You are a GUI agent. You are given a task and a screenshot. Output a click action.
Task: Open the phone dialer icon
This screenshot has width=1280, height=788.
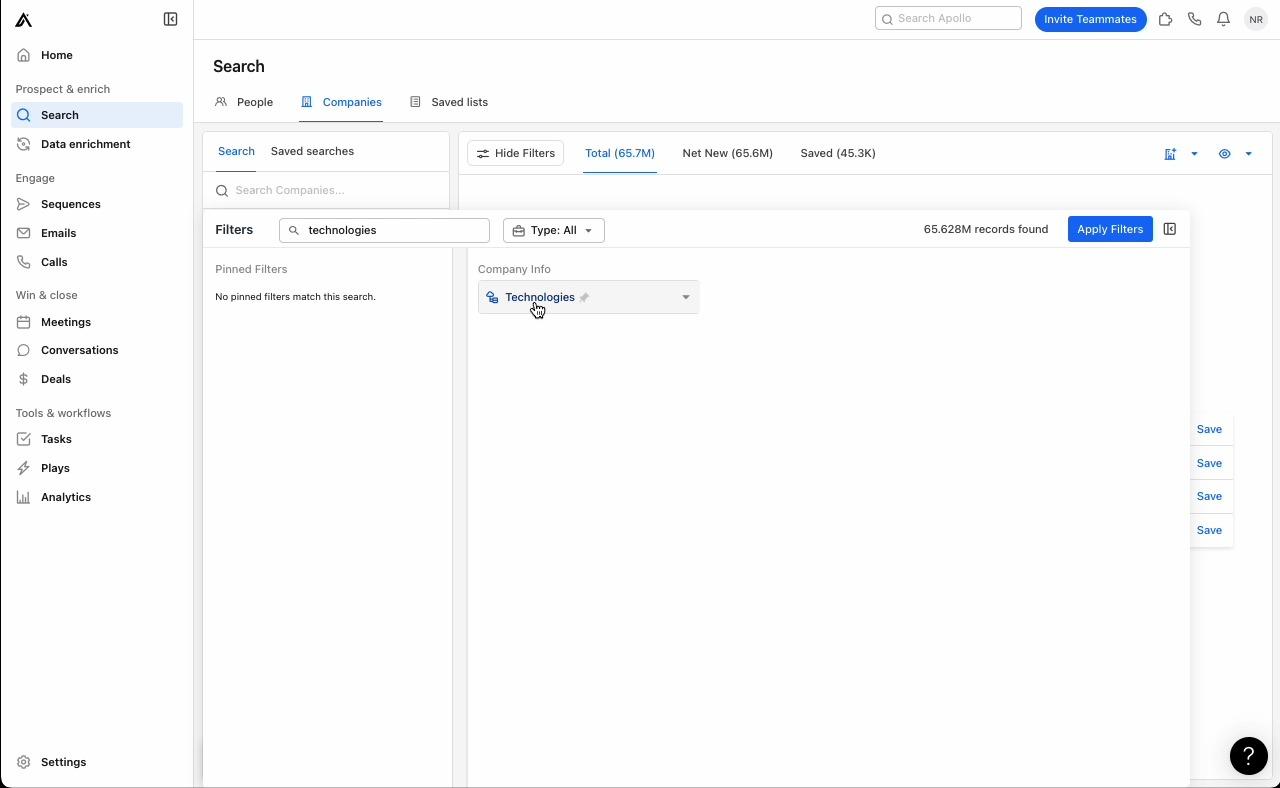point(1194,19)
